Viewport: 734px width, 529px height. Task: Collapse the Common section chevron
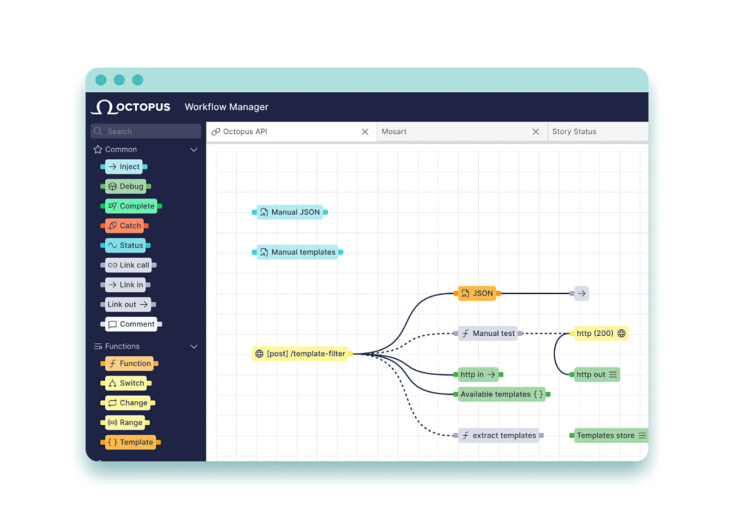point(194,150)
